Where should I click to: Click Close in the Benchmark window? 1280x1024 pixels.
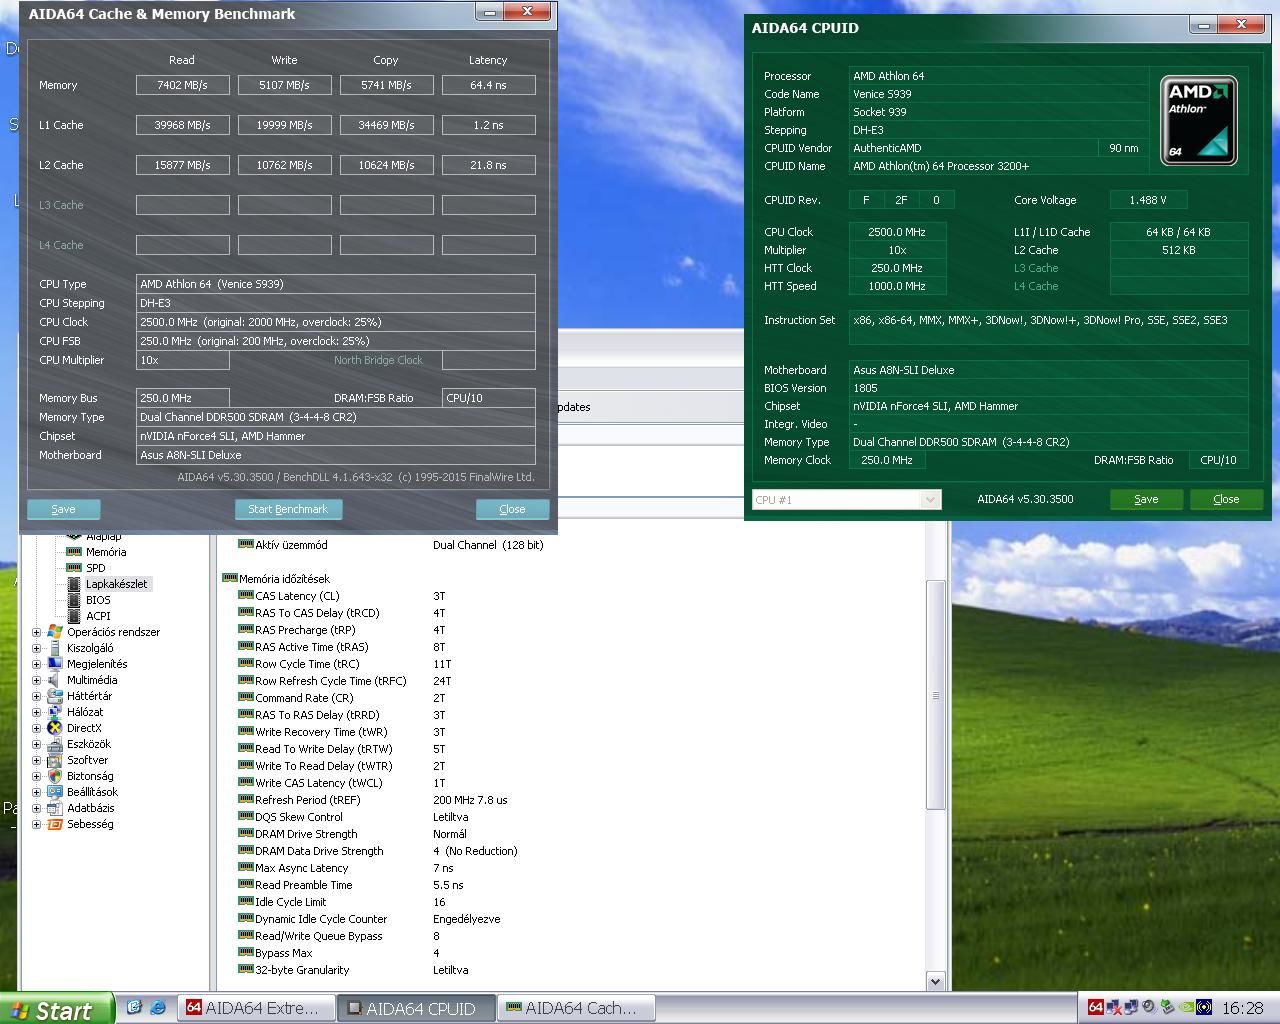click(x=512, y=509)
